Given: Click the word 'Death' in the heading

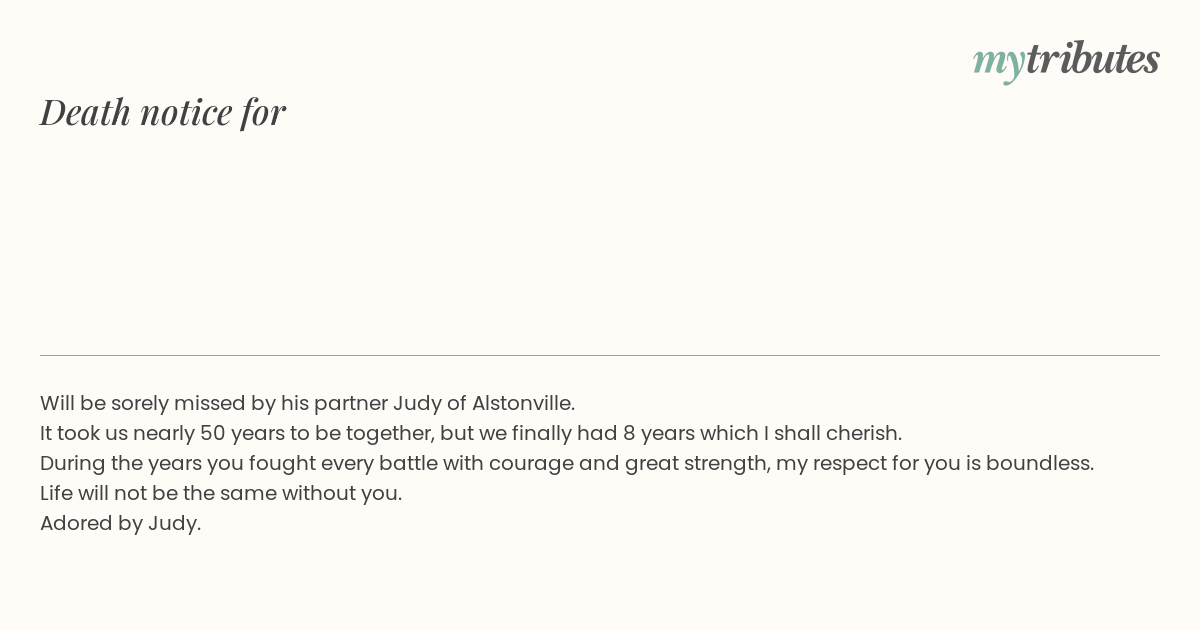Looking at the screenshot, I should (85, 112).
